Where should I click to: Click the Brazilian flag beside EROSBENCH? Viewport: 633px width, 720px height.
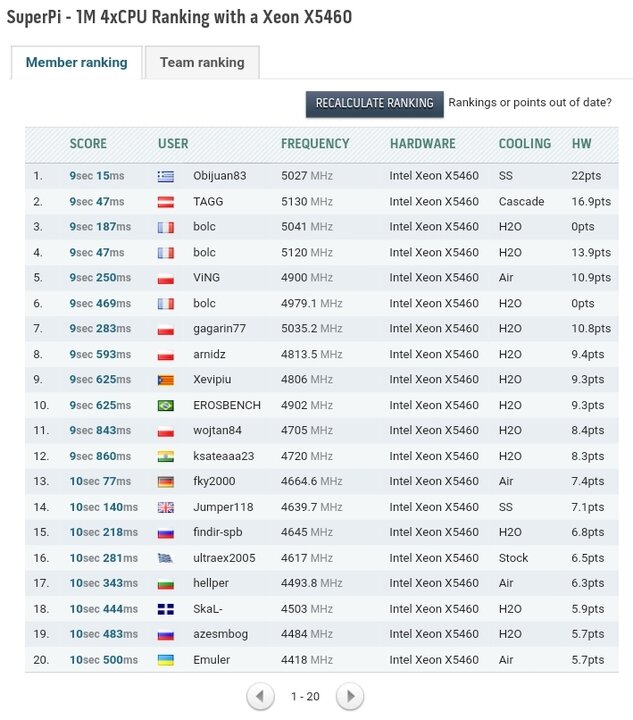166,405
